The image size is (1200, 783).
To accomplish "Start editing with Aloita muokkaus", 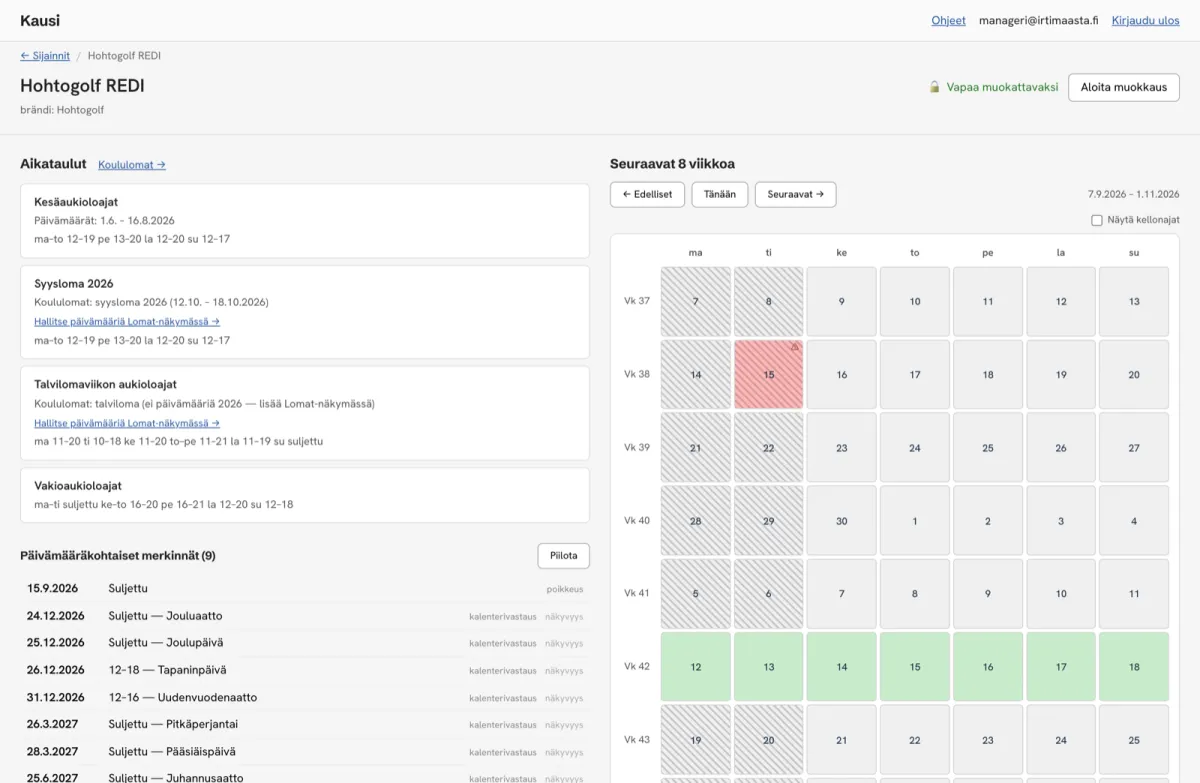I will coord(1124,87).
